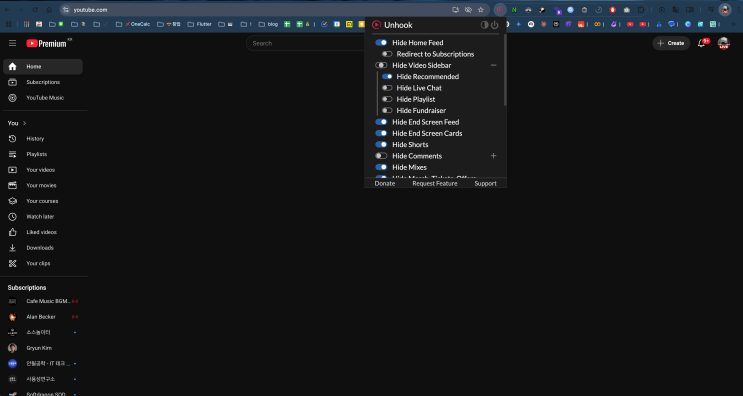
Task: Bookmark this page with the star icon
Action: [x=481, y=9]
